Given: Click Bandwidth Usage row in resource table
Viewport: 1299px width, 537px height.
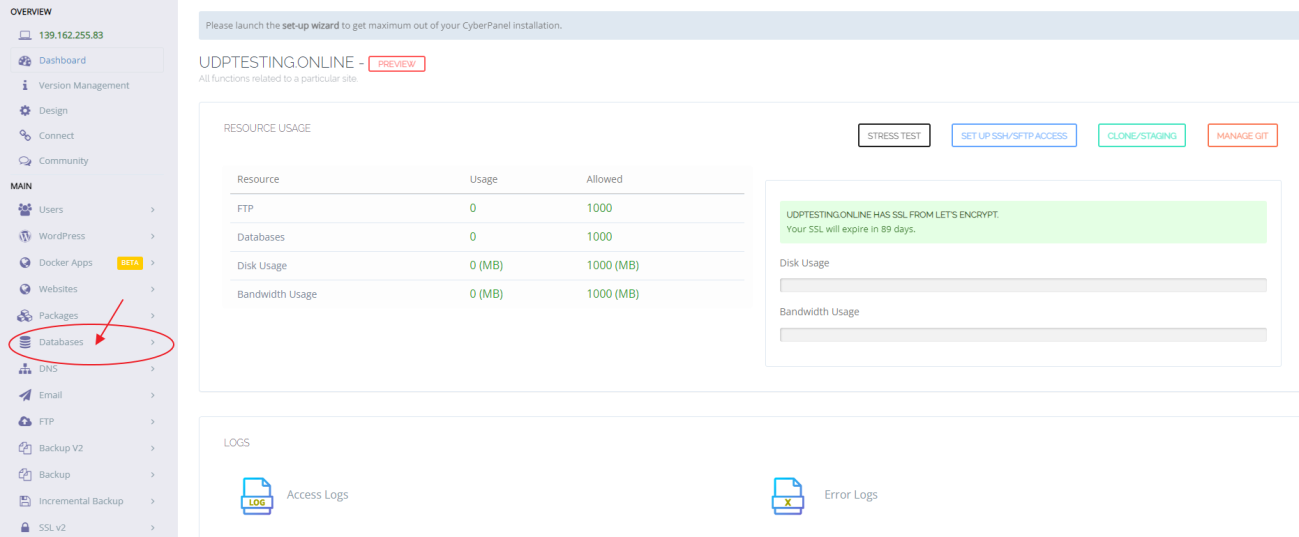Looking at the screenshot, I should coord(487,294).
